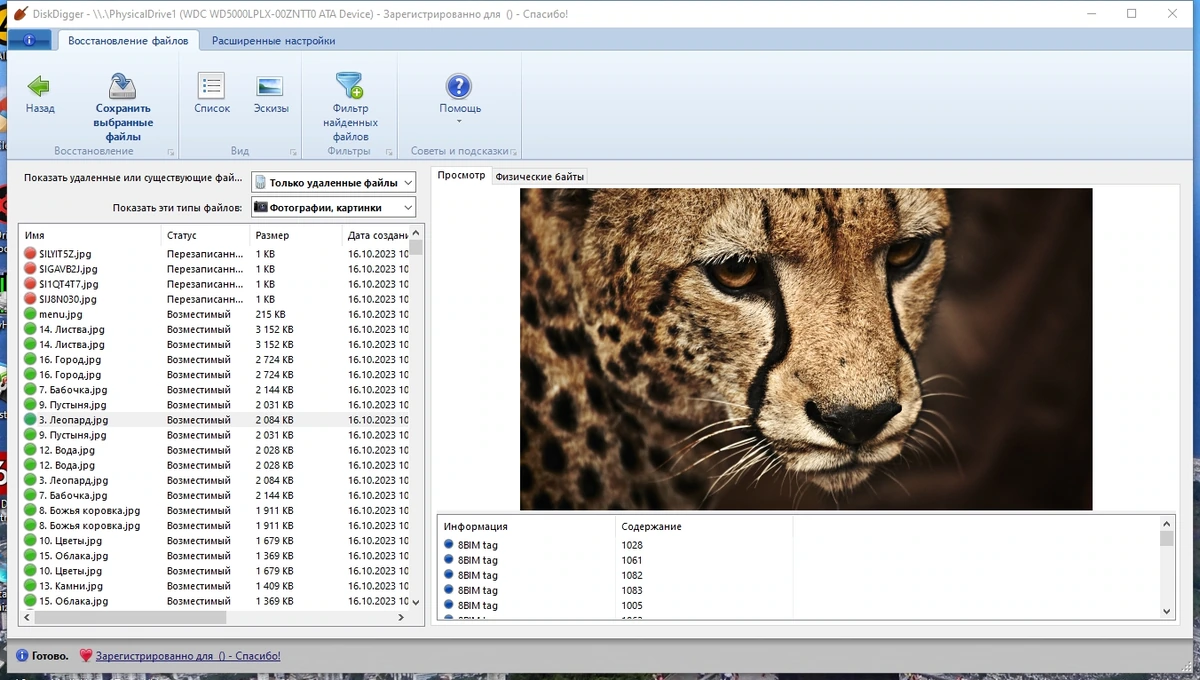Open Фотографии, картинки file type dropdown
The height and width of the screenshot is (680, 1200).
[333, 207]
